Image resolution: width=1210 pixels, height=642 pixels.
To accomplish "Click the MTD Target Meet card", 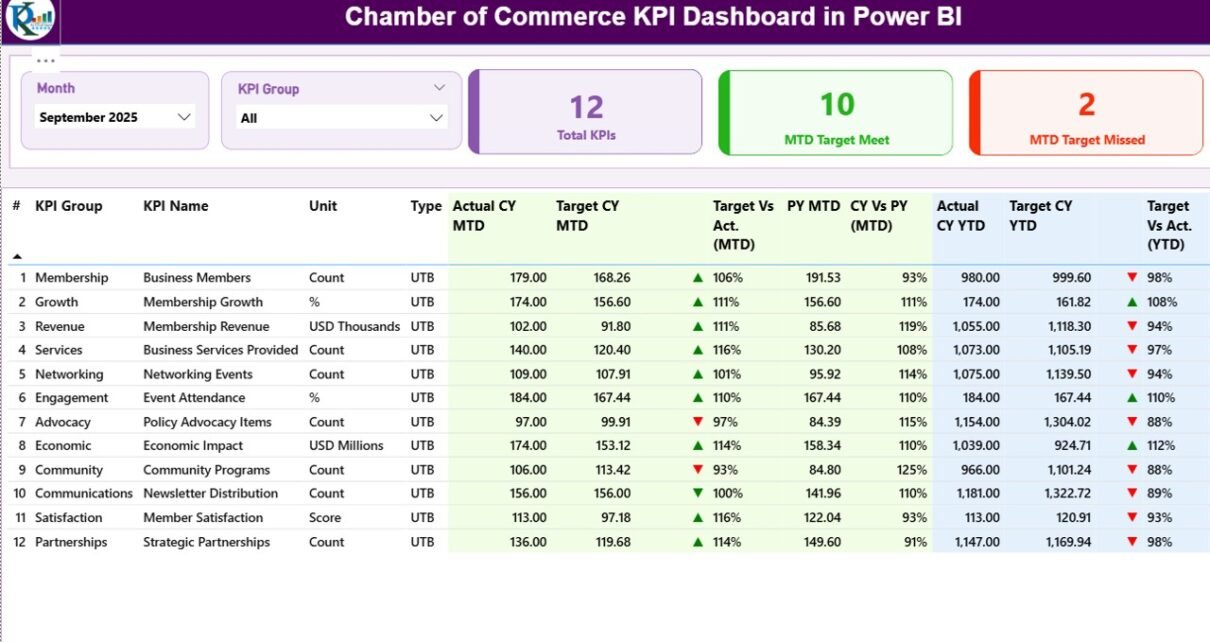I will (836, 113).
